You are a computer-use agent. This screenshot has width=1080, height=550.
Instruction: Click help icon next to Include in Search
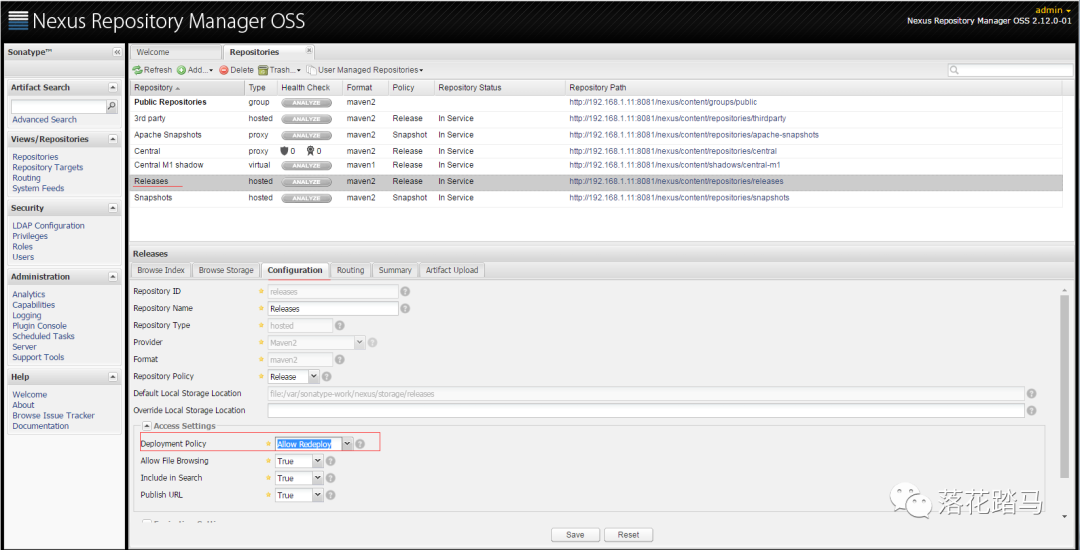pos(331,478)
